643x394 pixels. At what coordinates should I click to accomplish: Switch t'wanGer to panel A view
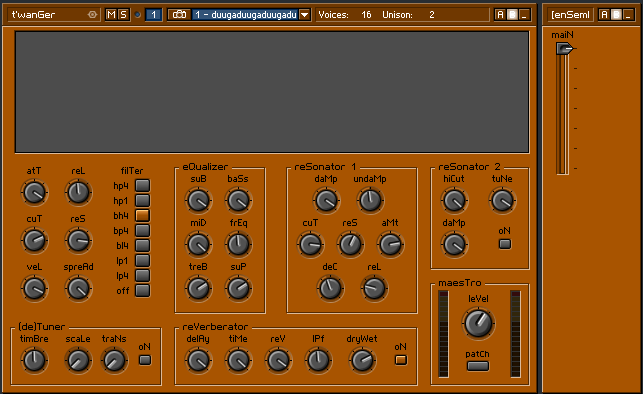click(x=500, y=15)
